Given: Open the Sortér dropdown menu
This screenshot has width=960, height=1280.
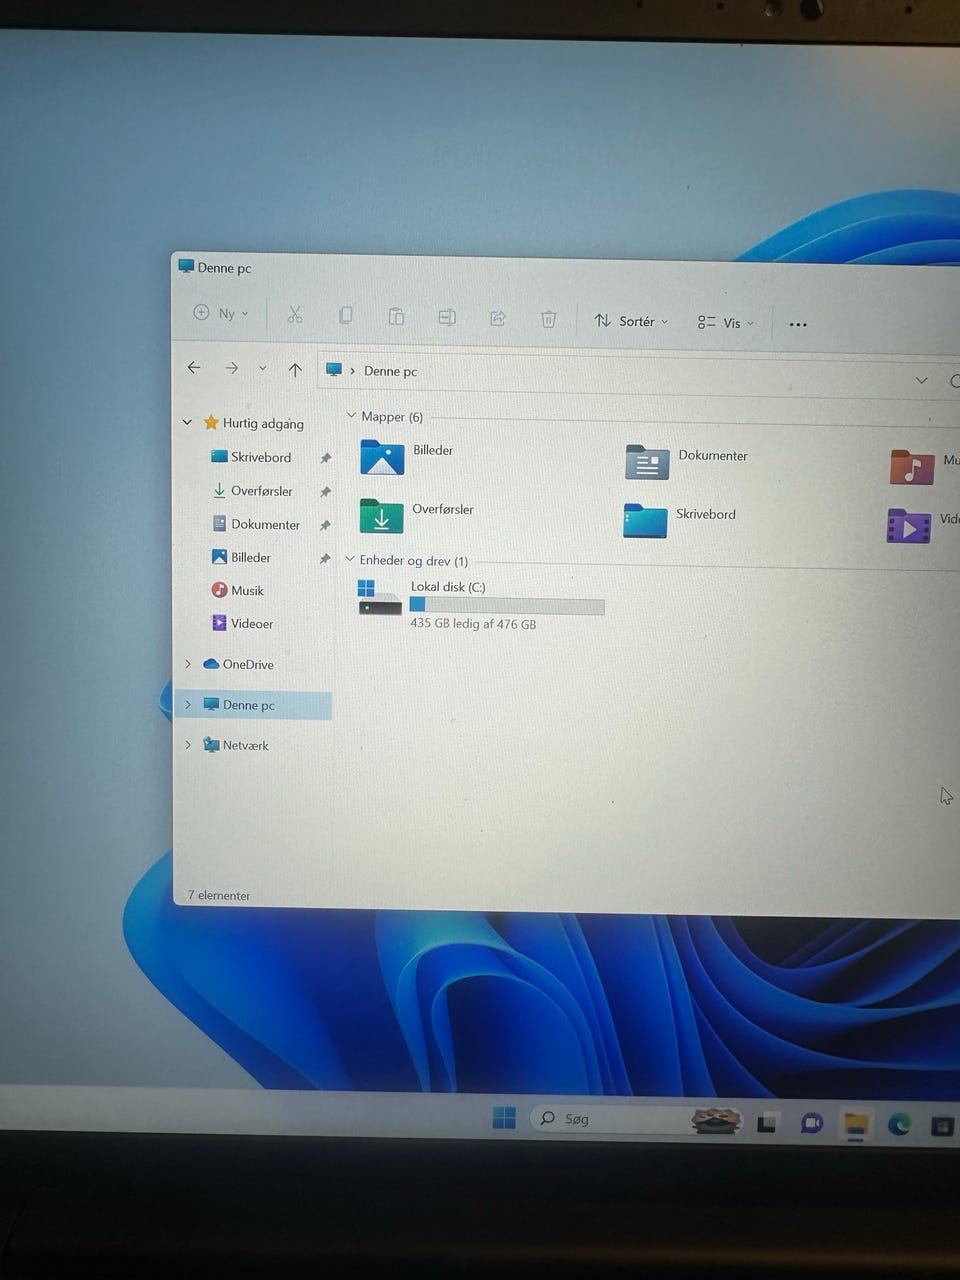Looking at the screenshot, I should coord(631,321).
